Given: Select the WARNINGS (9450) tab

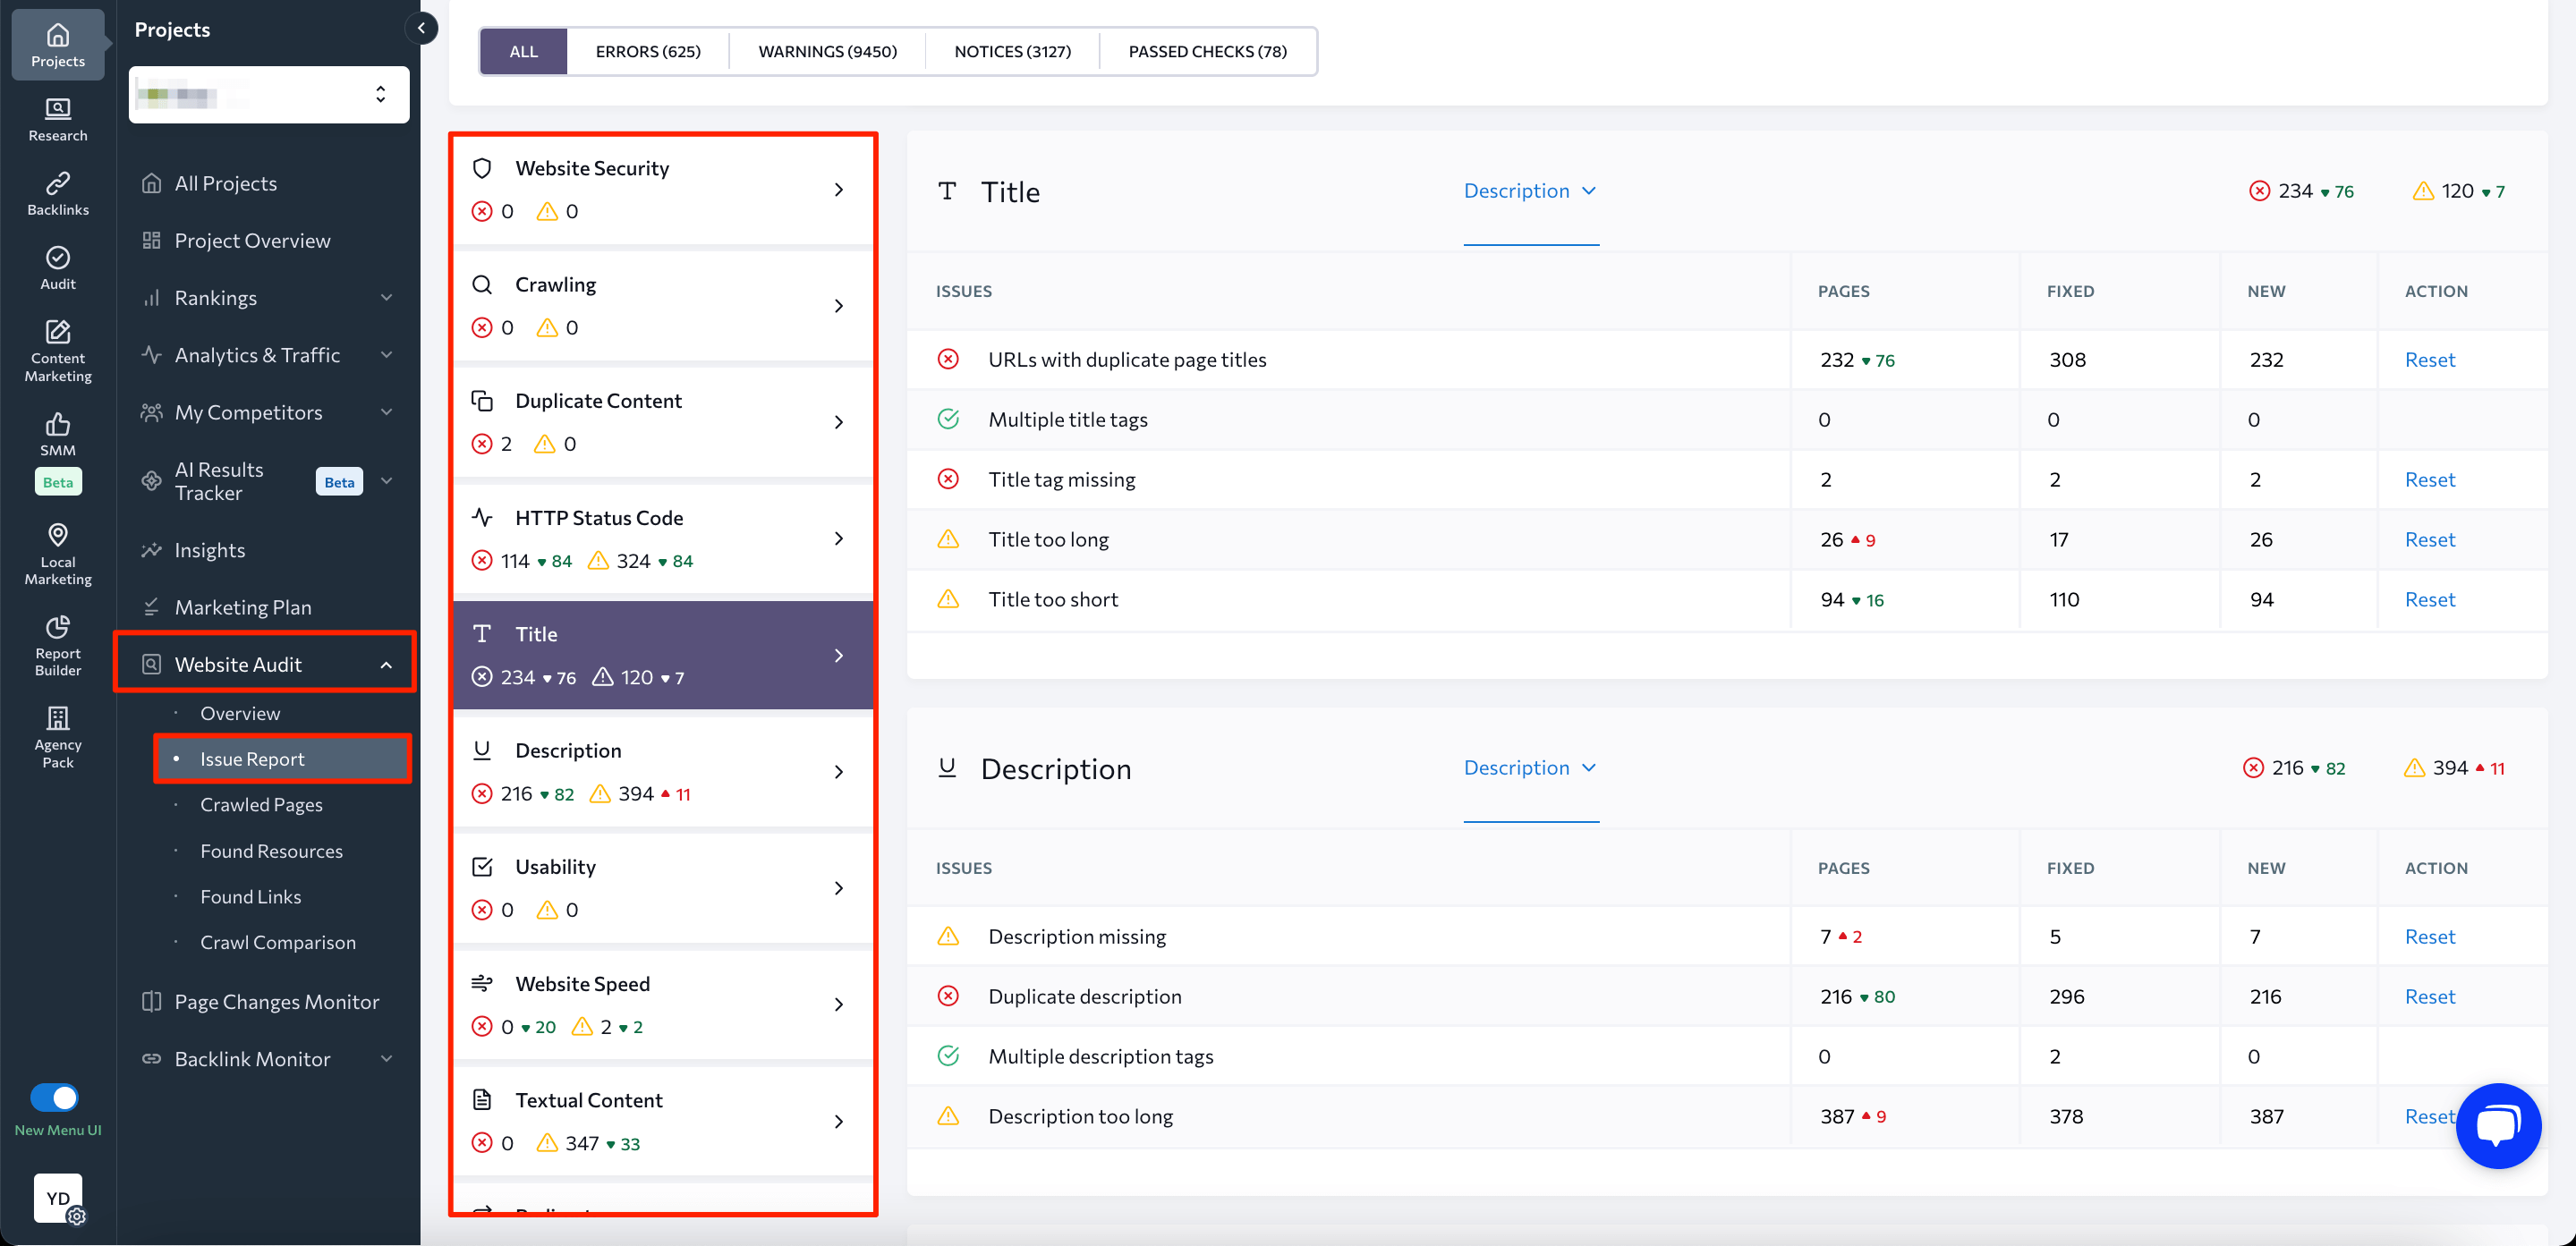Looking at the screenshot, I should point(828,51).
